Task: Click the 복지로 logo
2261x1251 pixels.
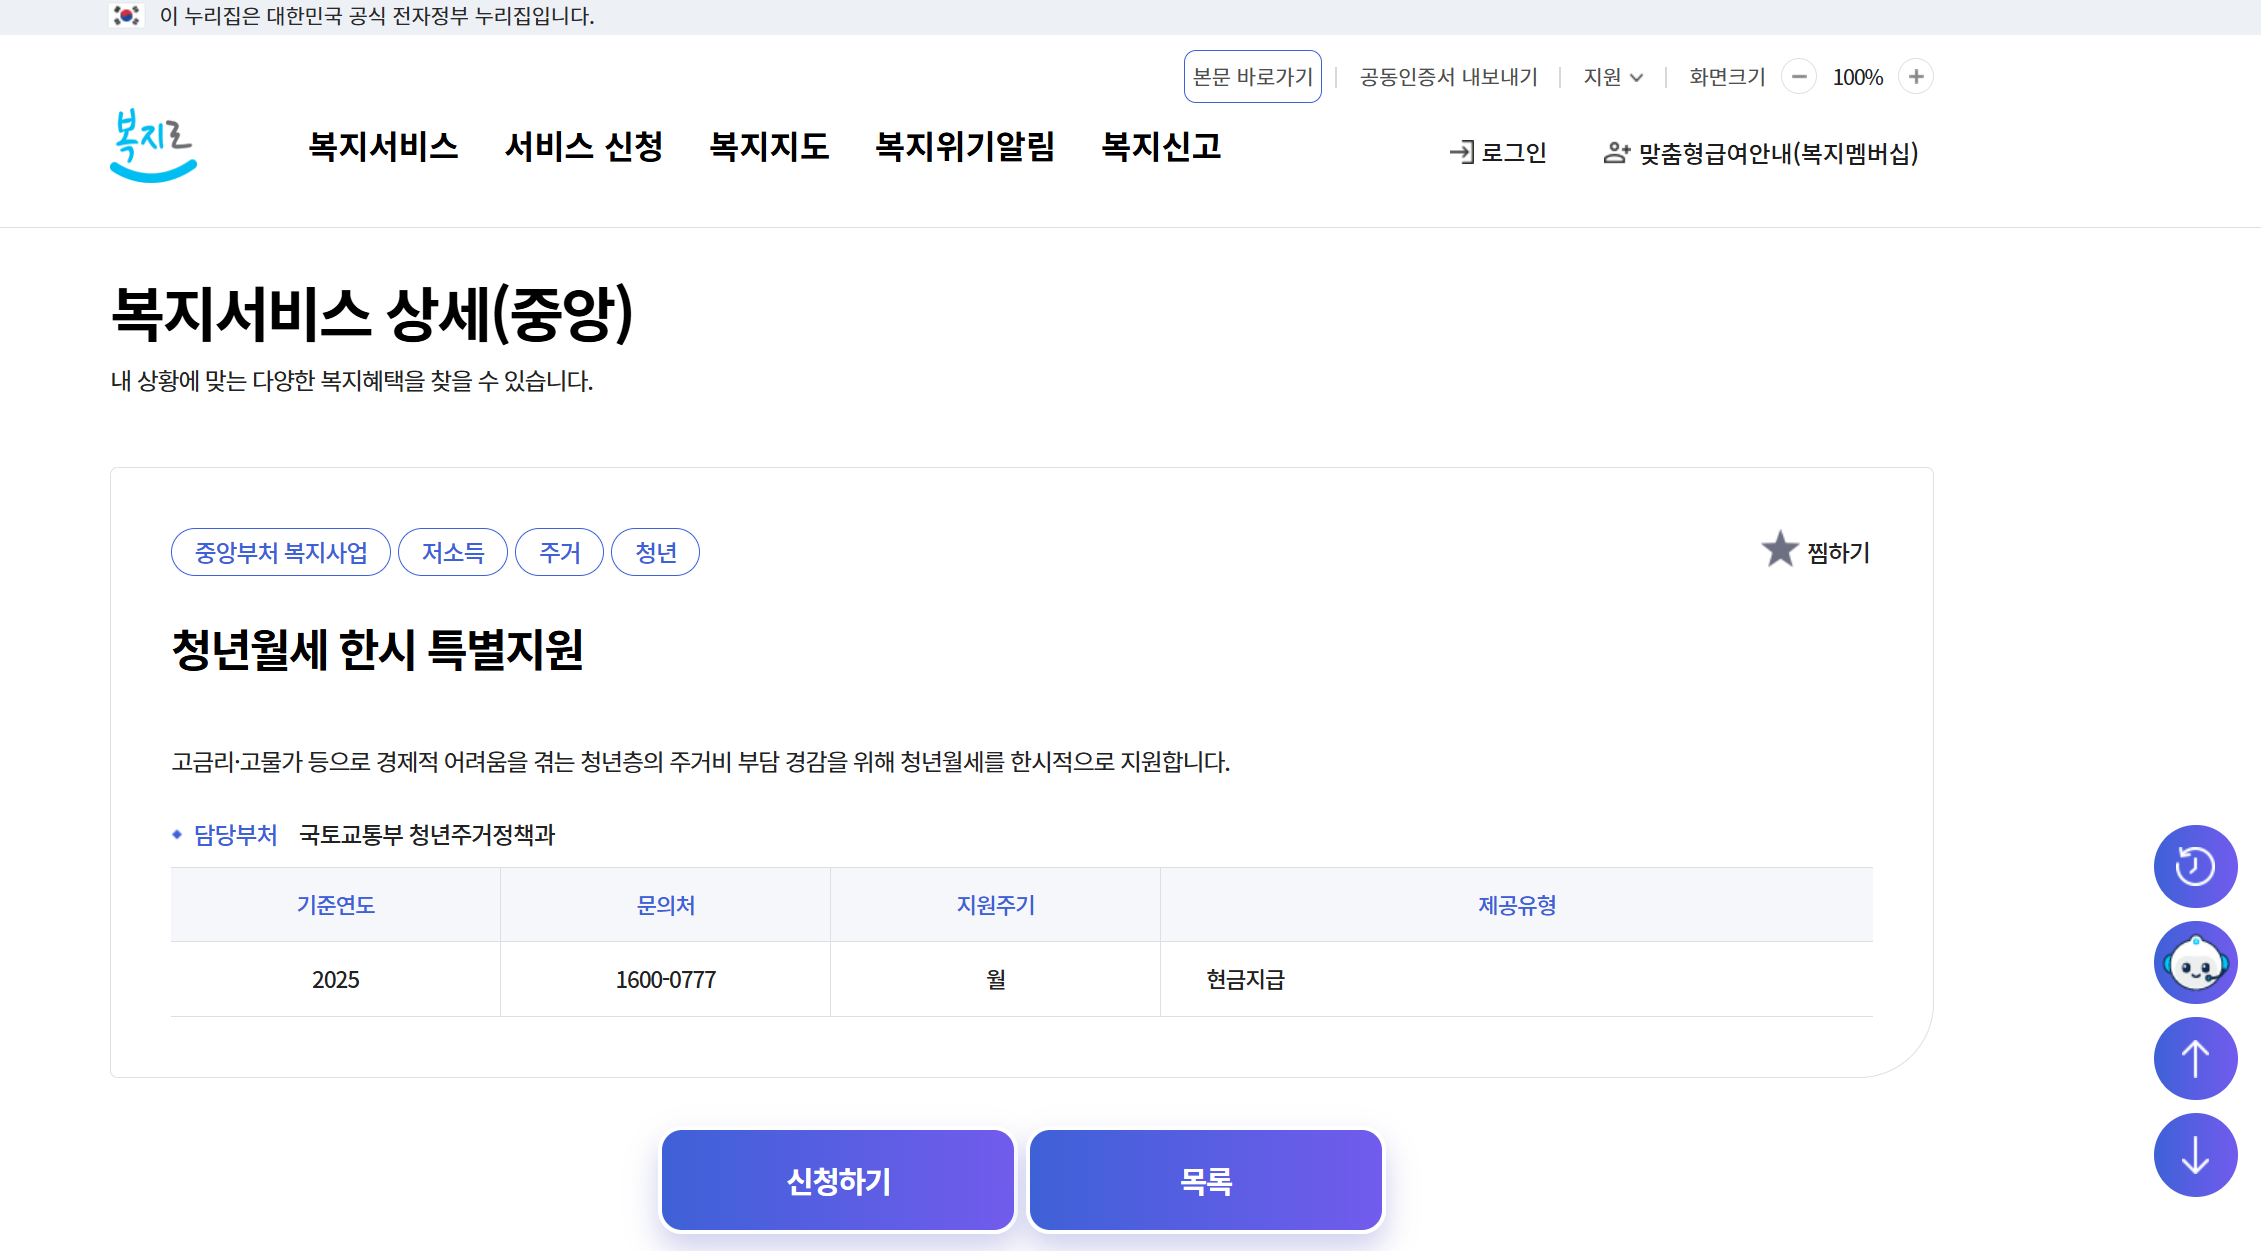Action: [x=152, y=147]
